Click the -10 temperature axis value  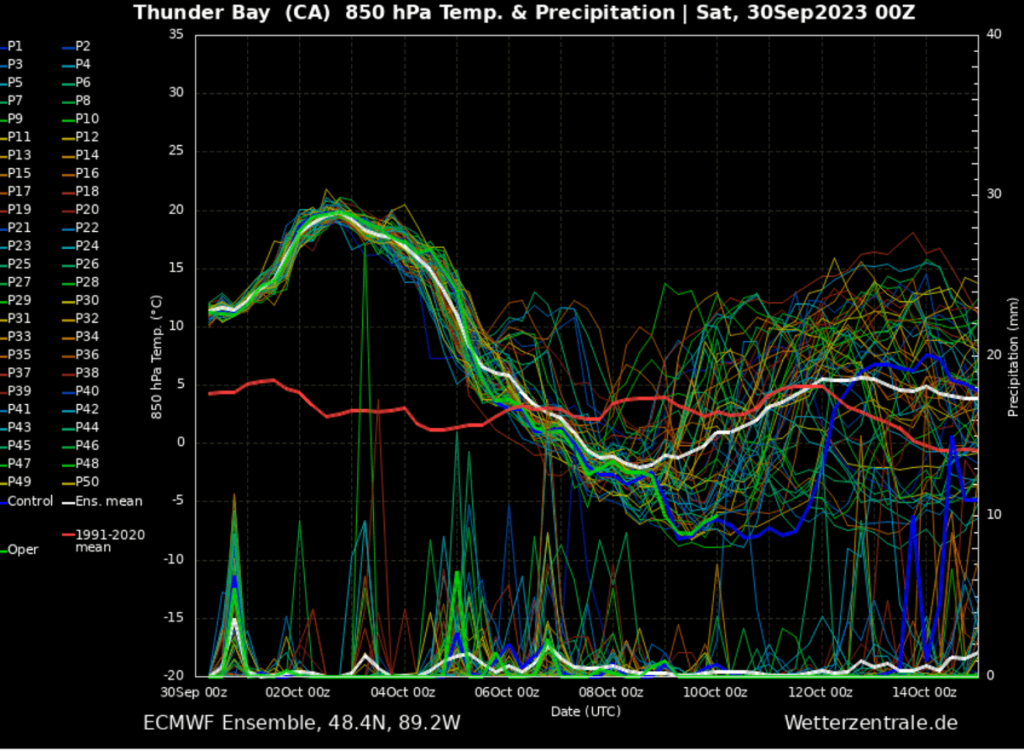click(x=173, y=560)
